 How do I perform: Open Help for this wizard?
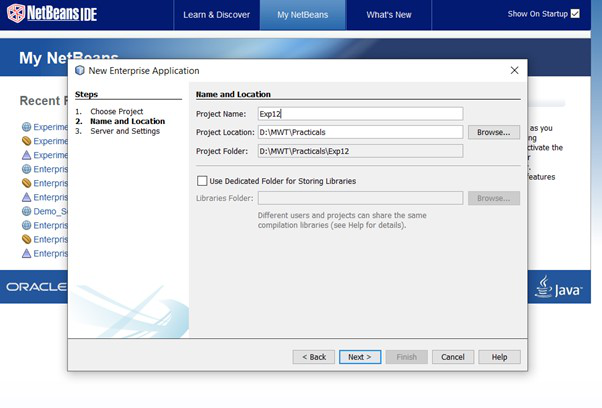coord(499,357)
